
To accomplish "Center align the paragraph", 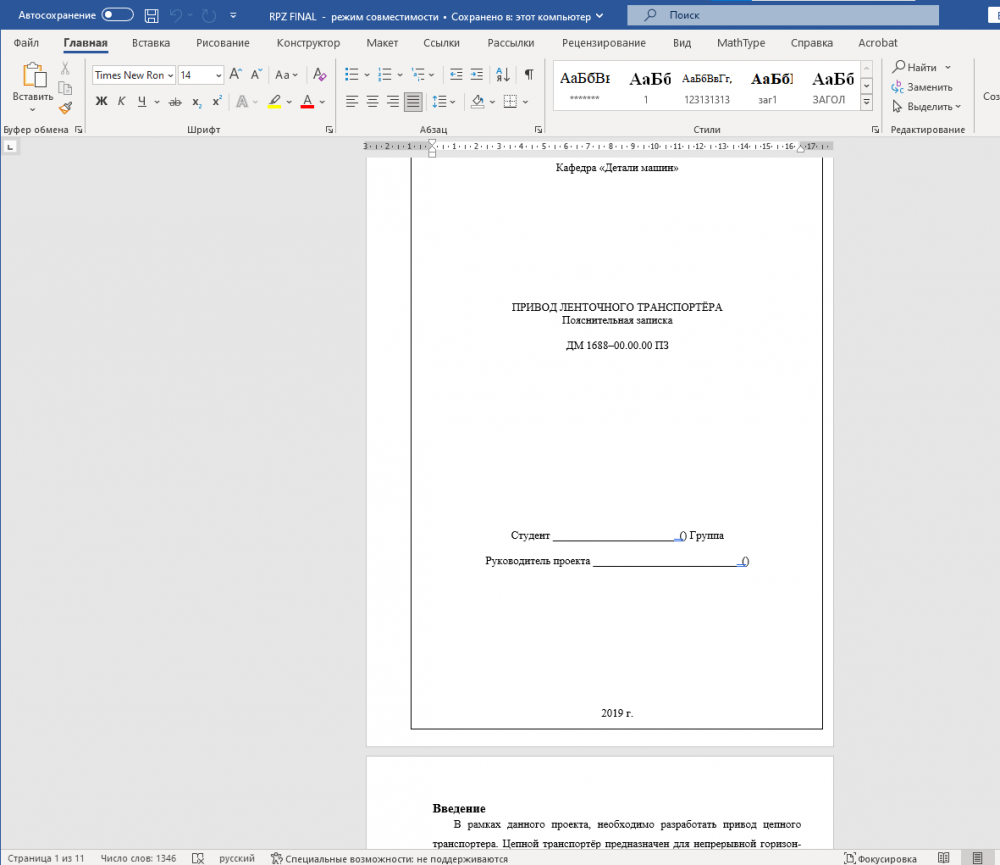I will (372, 102).
